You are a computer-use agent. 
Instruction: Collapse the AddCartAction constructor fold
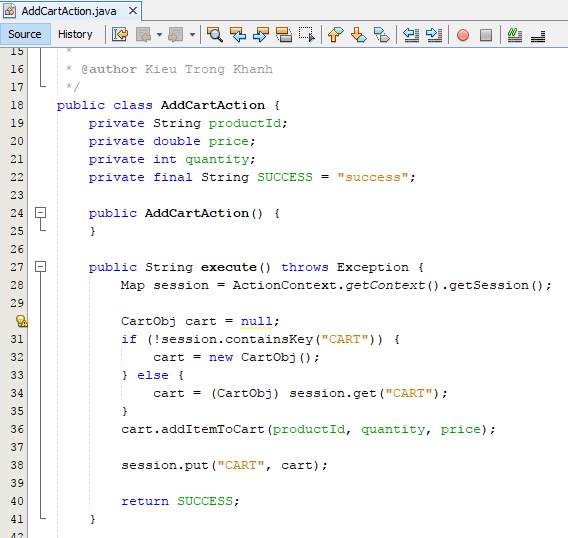[x=41, y=213]
